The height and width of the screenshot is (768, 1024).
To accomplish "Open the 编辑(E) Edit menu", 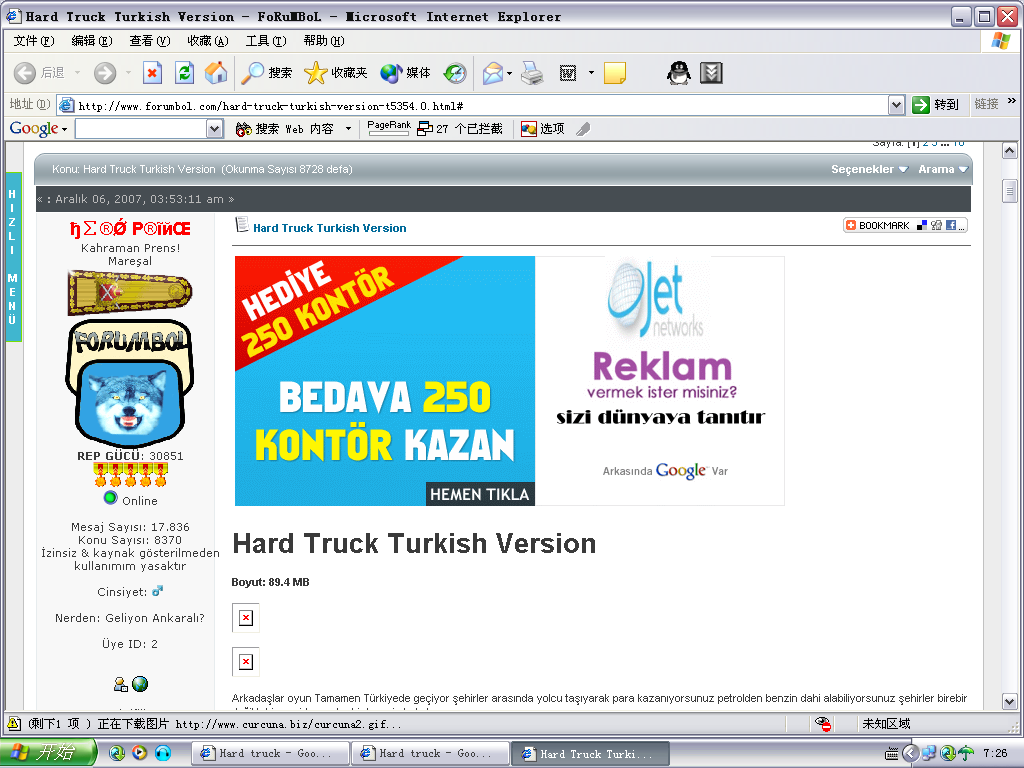I will tap(91, 40).
